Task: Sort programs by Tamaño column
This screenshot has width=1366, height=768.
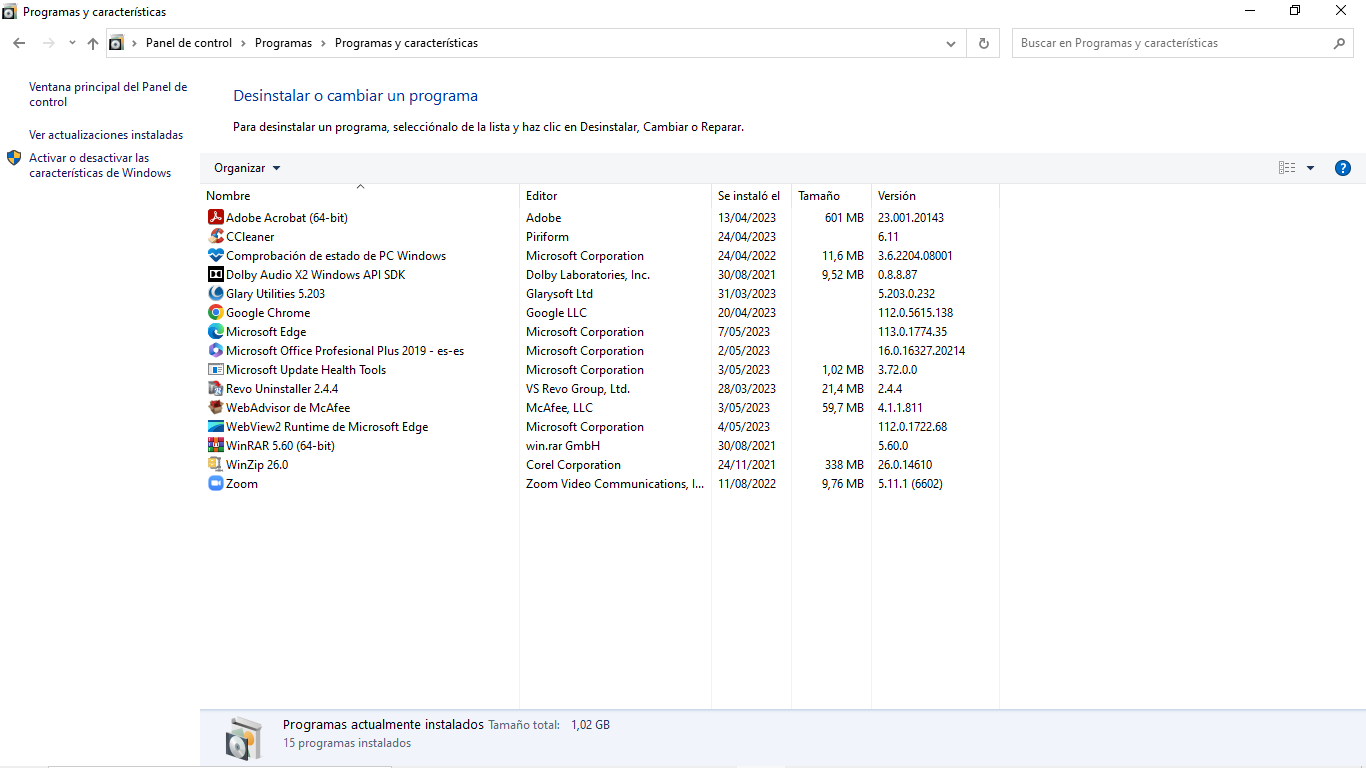Action: [819, 196]
